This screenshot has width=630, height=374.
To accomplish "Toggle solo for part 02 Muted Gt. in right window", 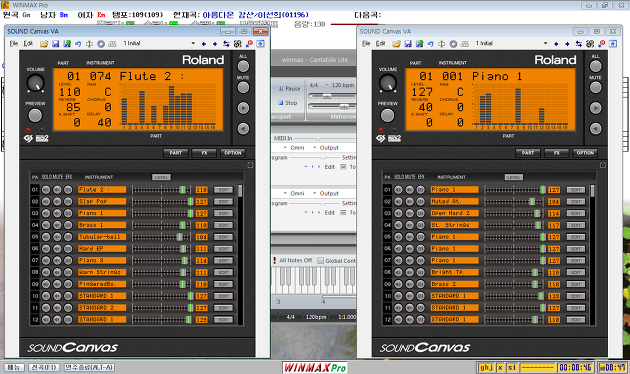I will pyautogui.click(x=399, y=201).
